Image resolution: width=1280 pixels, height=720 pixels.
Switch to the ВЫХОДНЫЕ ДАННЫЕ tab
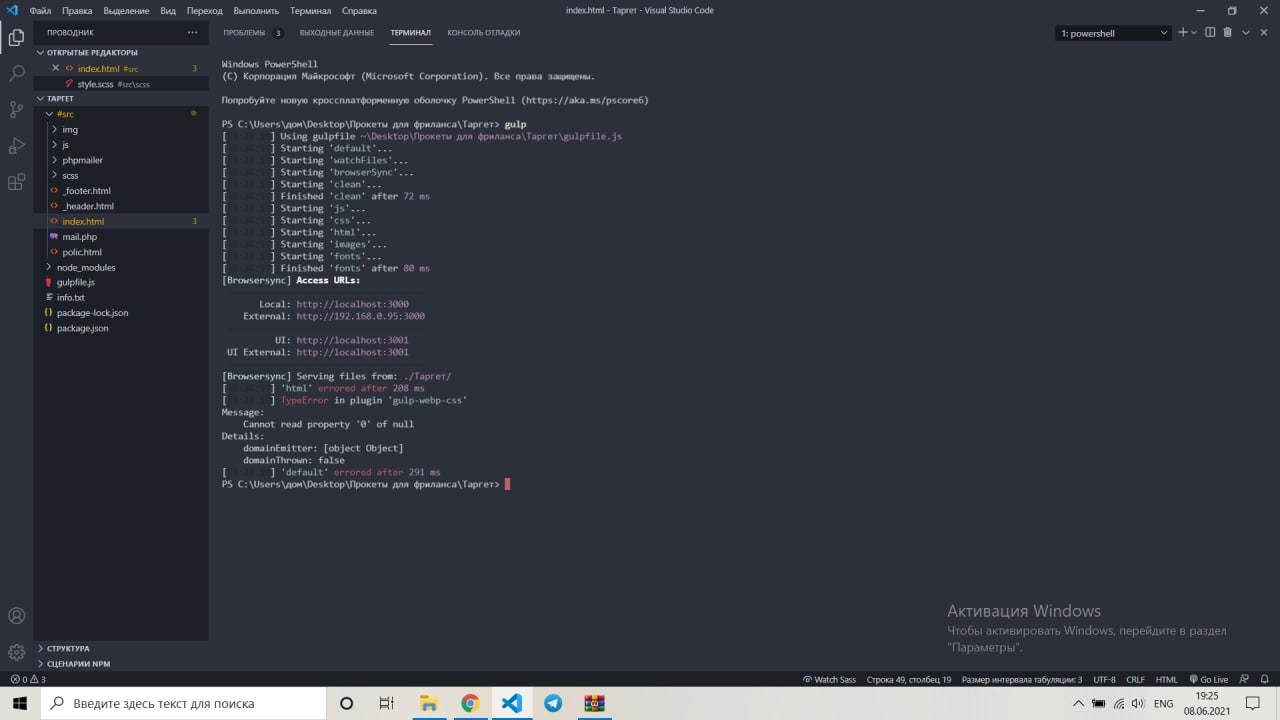pyautogui.click(x=337, y=33)
